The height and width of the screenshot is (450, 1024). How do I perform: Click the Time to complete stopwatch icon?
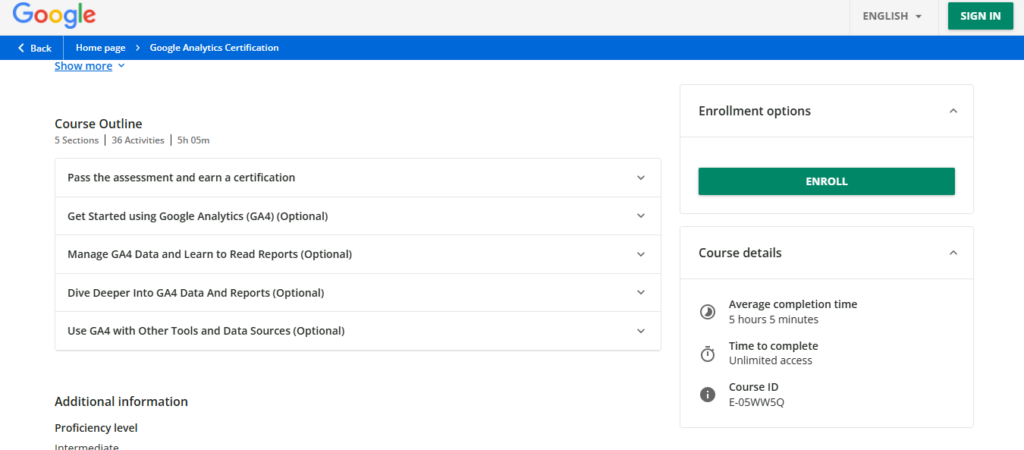[707, 354]
